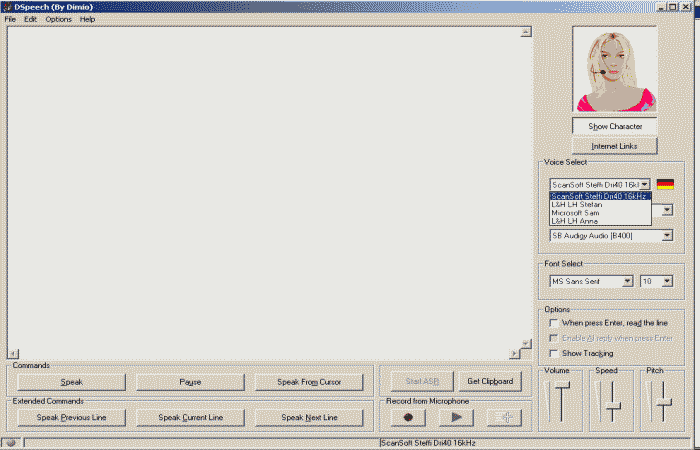Viewport: 700px width, 450px height.
Task: Click the Volume slider
Action: click(x=563, y=402)
